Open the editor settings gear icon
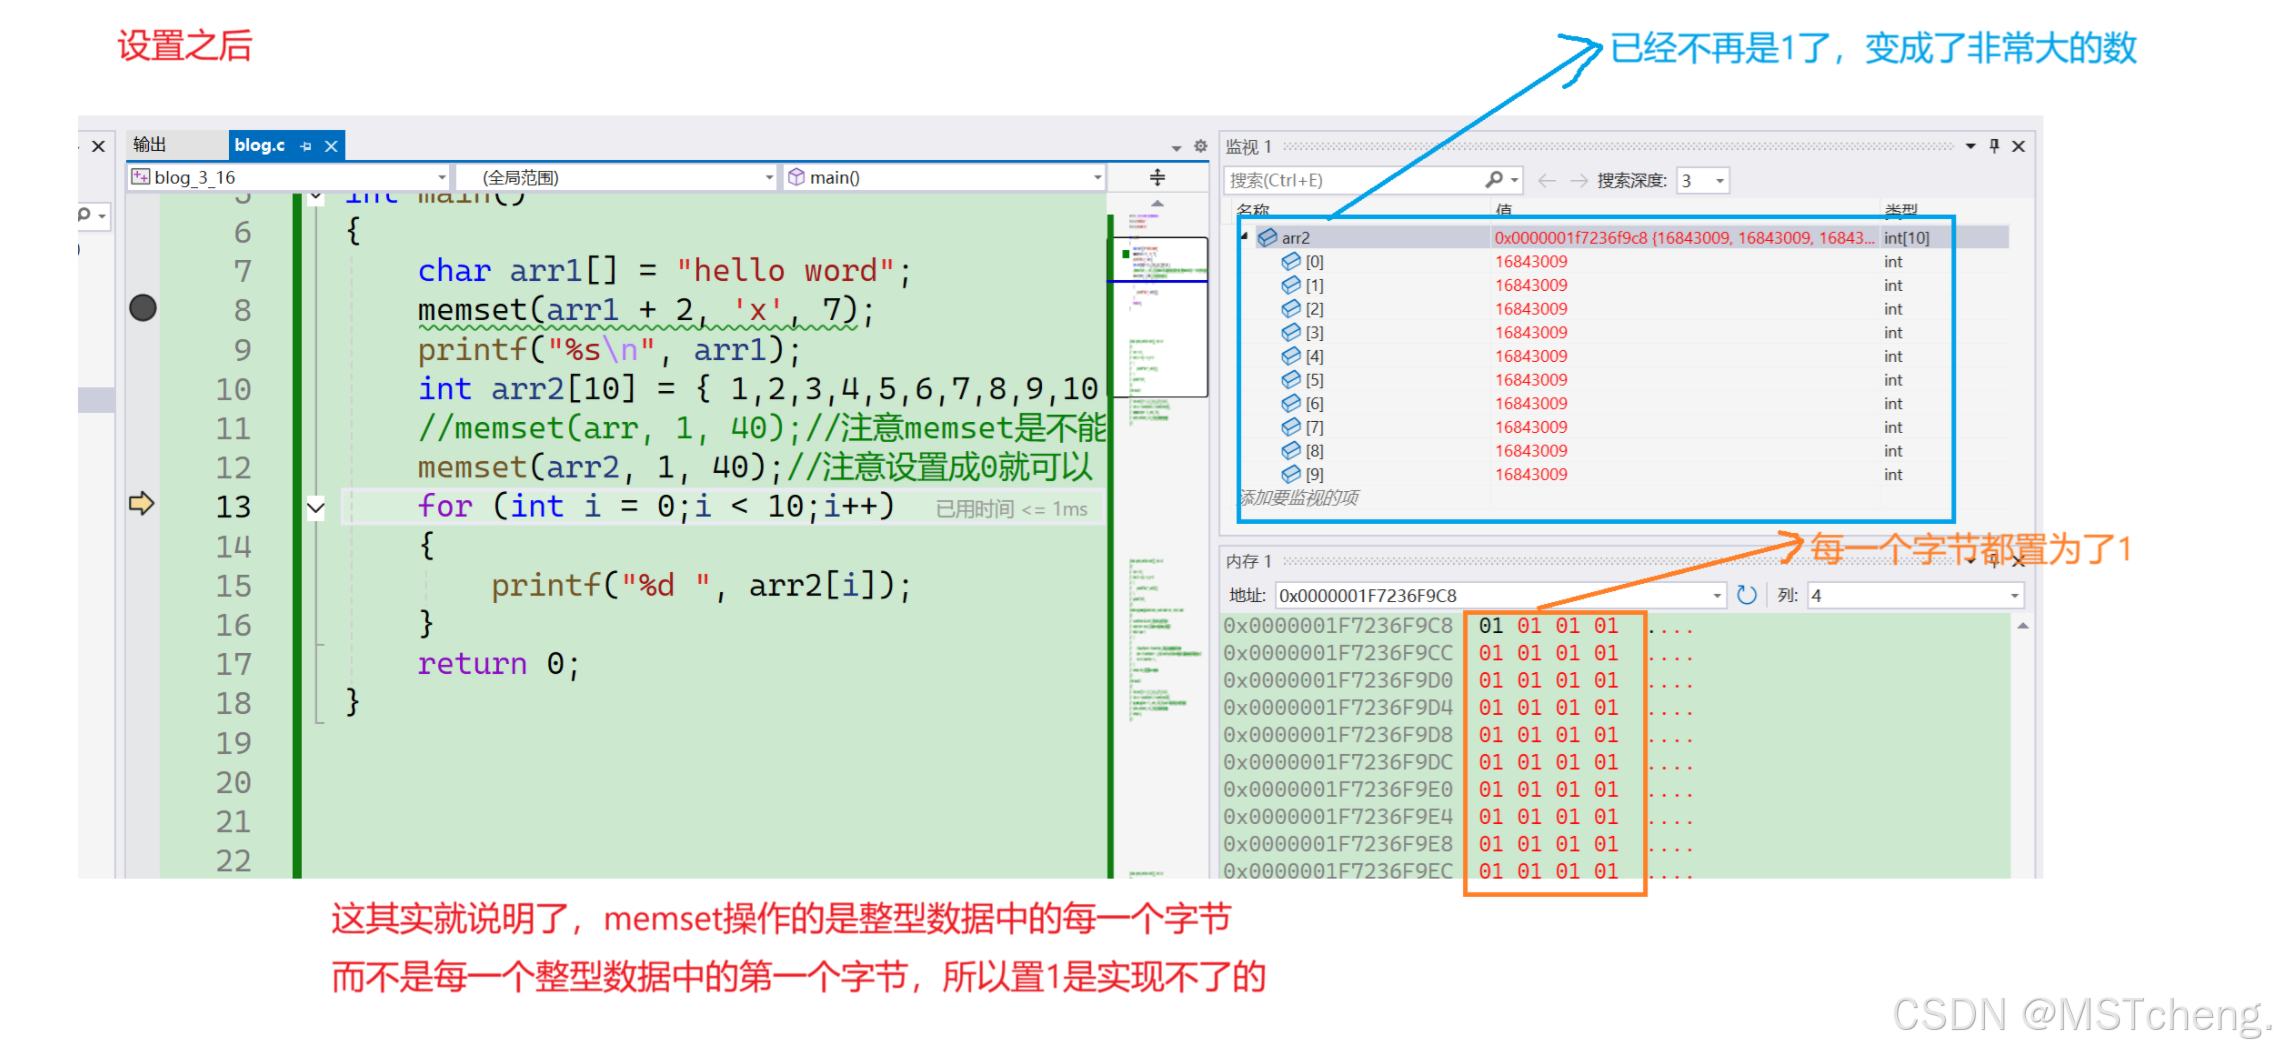 [1200, 145]
